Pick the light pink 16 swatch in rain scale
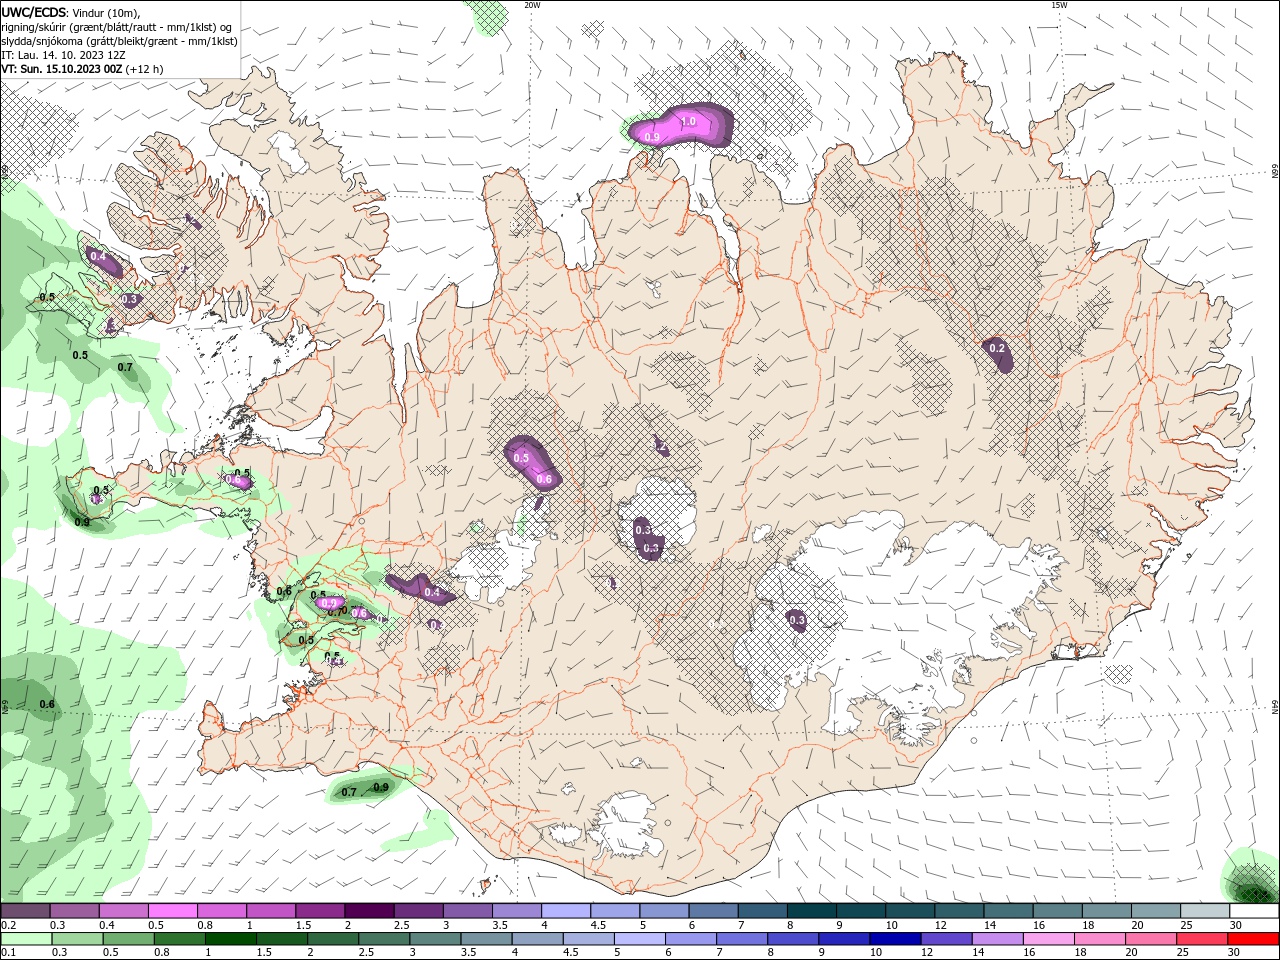 tap(1049, 939)
